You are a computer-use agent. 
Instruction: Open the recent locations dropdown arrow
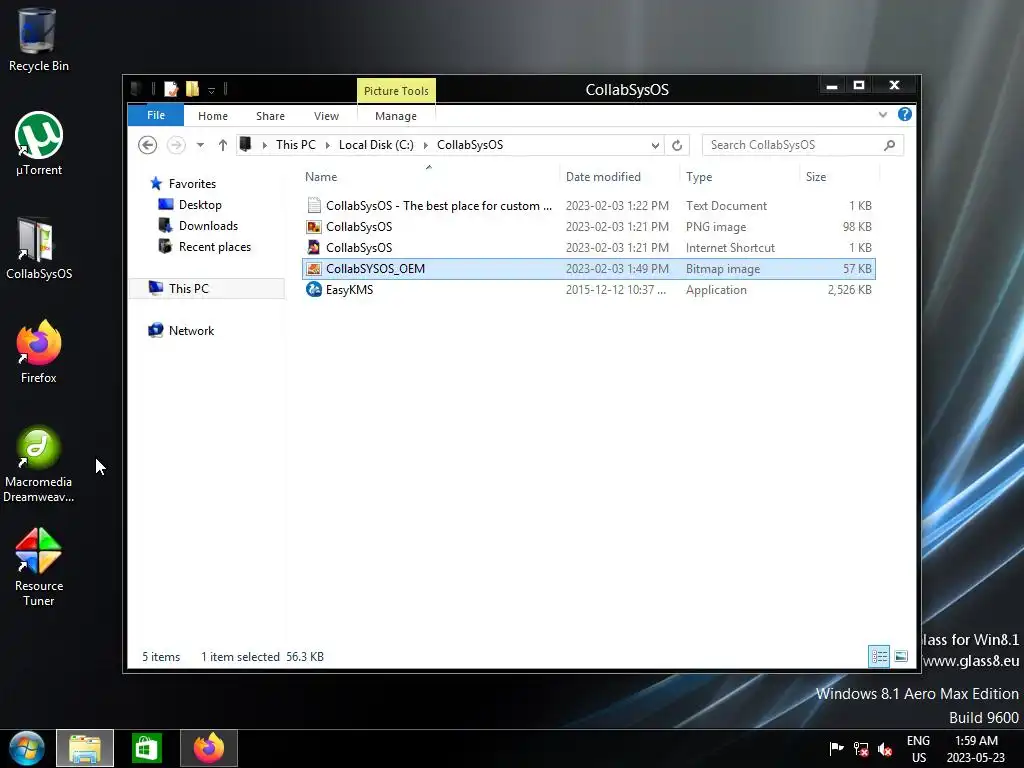200,145
